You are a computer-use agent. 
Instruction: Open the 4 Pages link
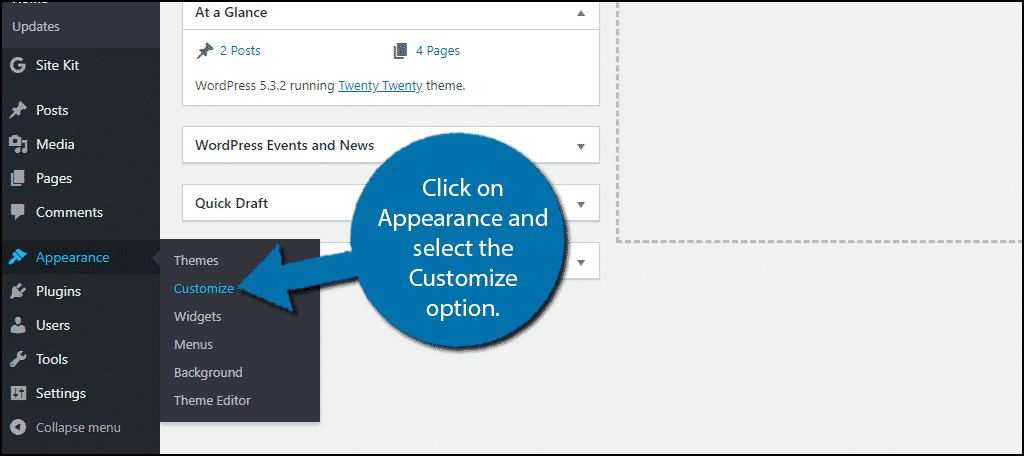coord(437,51)
